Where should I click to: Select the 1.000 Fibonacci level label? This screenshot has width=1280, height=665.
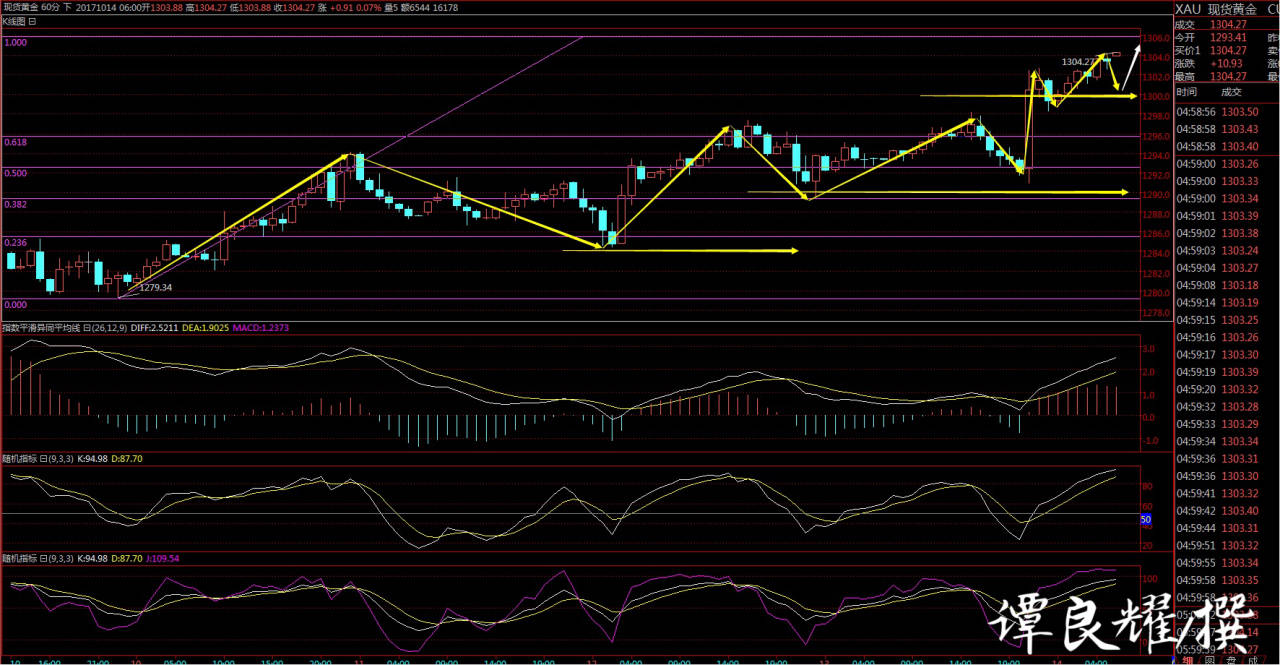[x=15, y=43]
